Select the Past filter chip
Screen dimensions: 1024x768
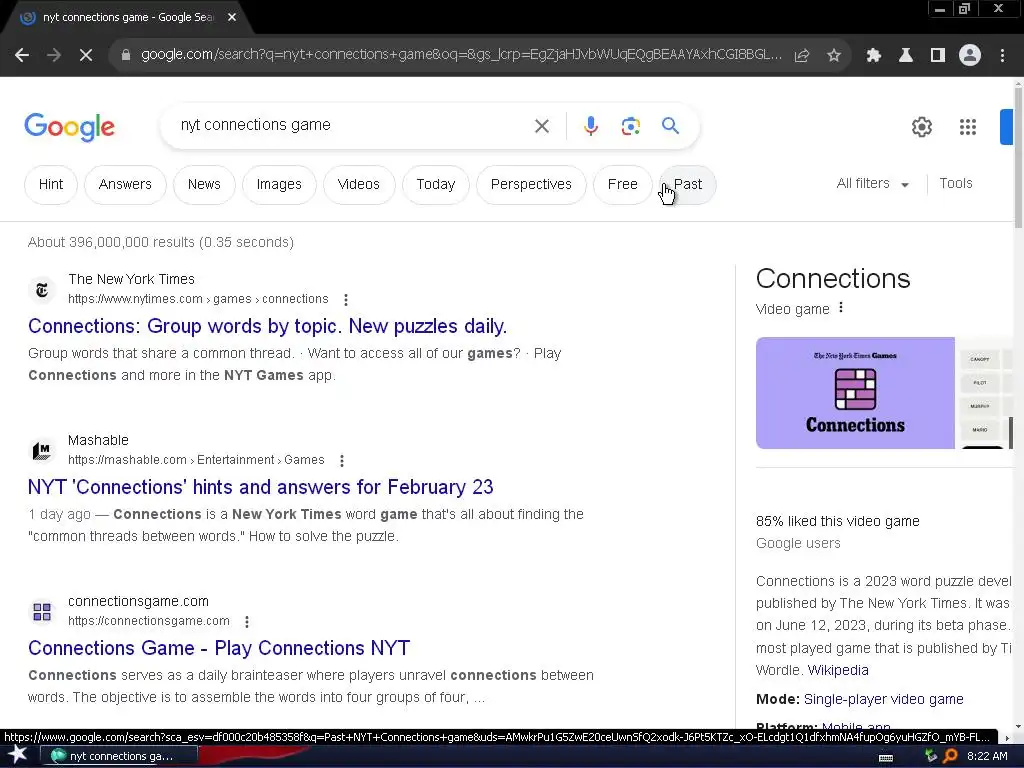point(688,185)
